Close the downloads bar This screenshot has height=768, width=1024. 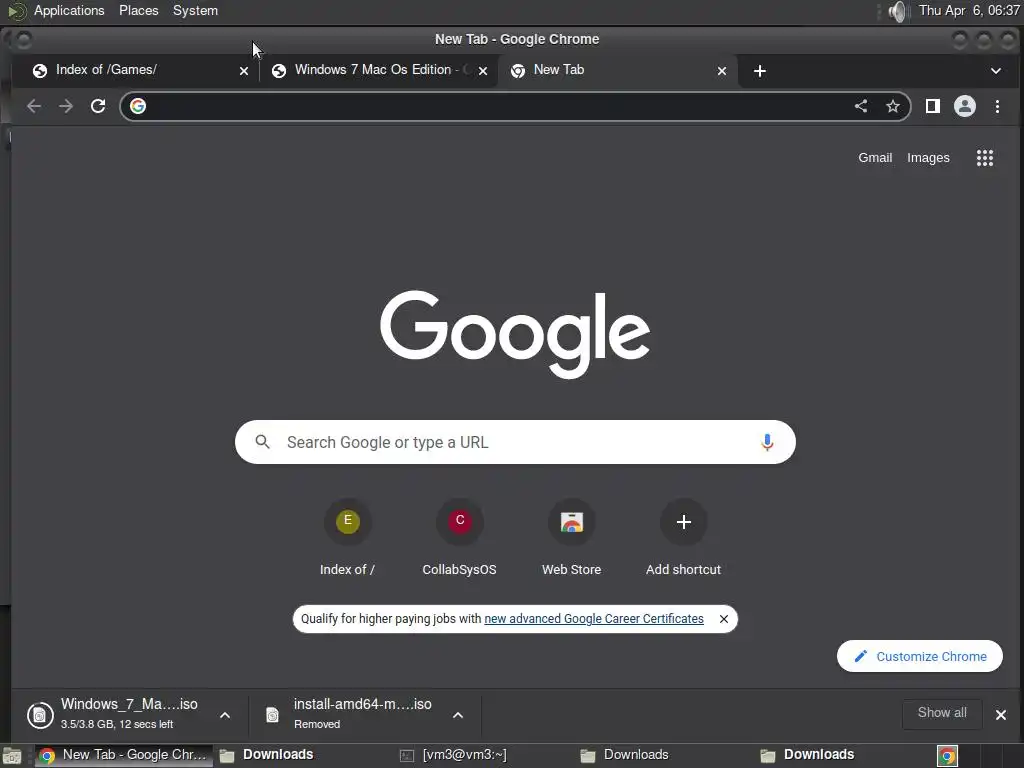1000,714
